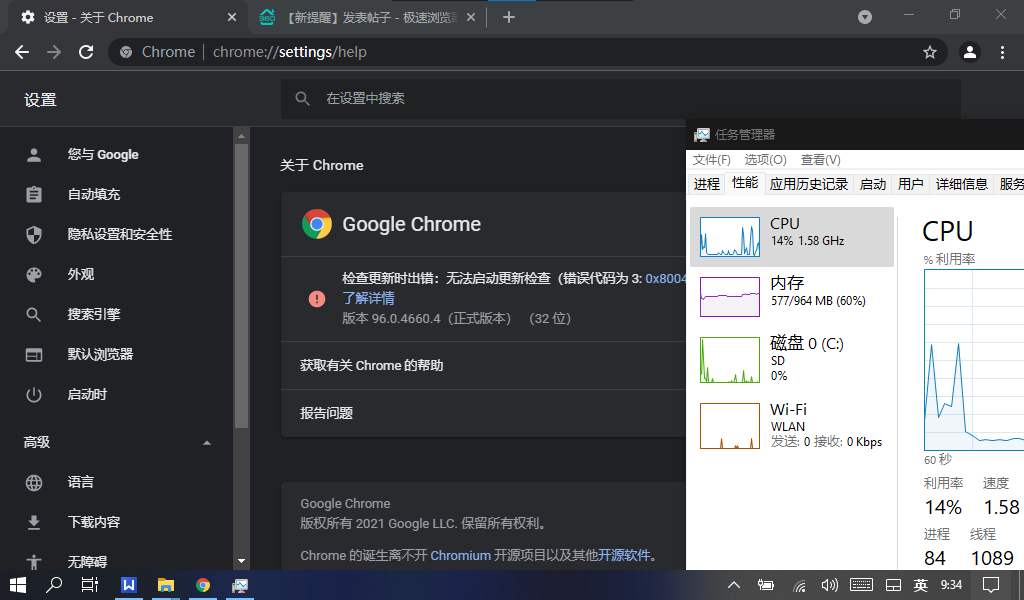The image size is (1024, 600).
Task: Open the WPS Word taskbar icon
Action: pos(129,585)
